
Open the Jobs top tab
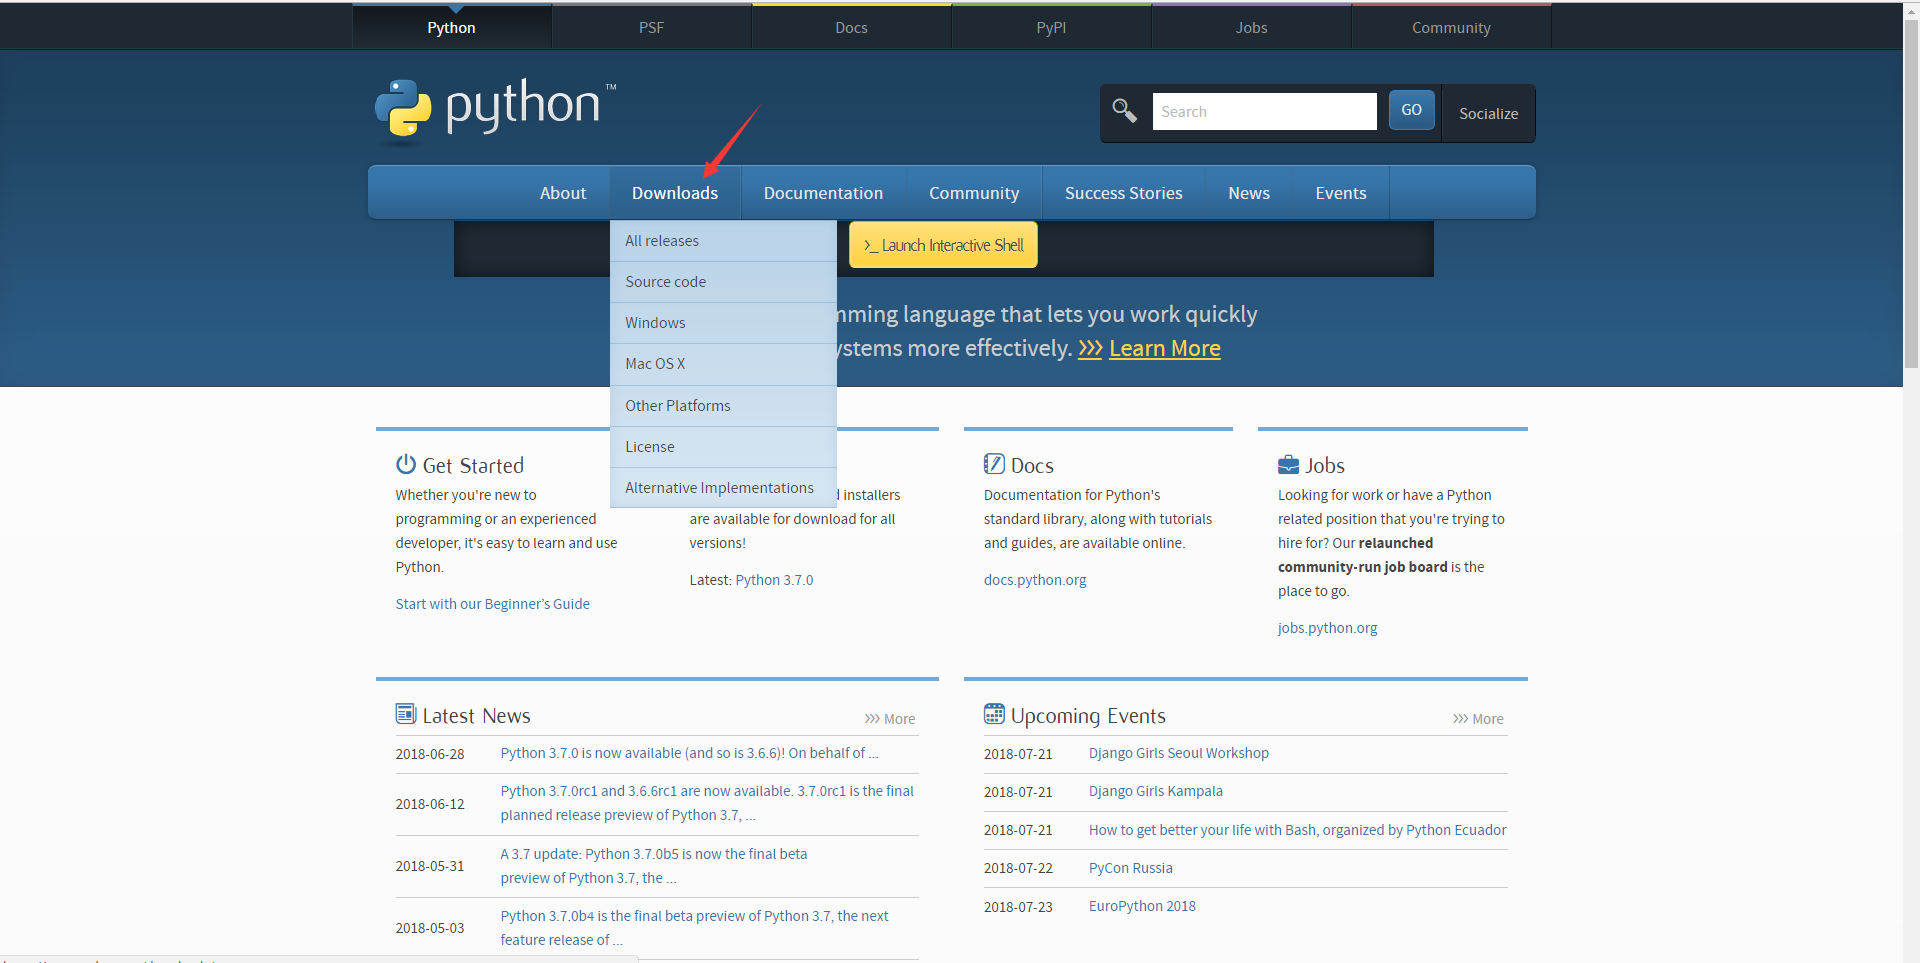[1251, 27]
